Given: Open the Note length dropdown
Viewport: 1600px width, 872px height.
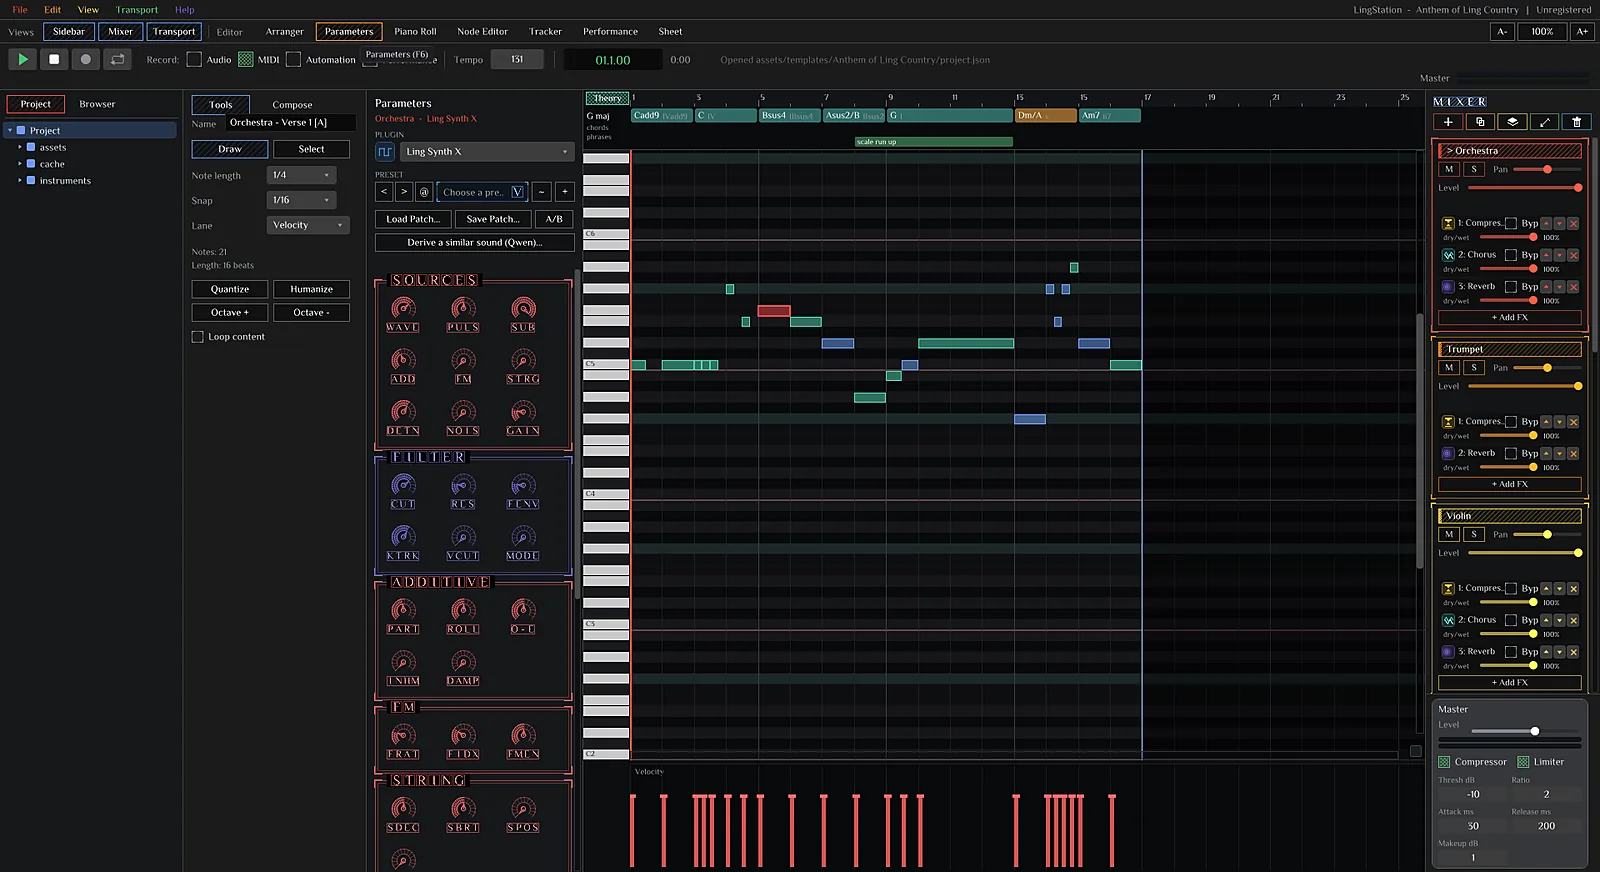Looking at the screenshot, I should (301, 175).
